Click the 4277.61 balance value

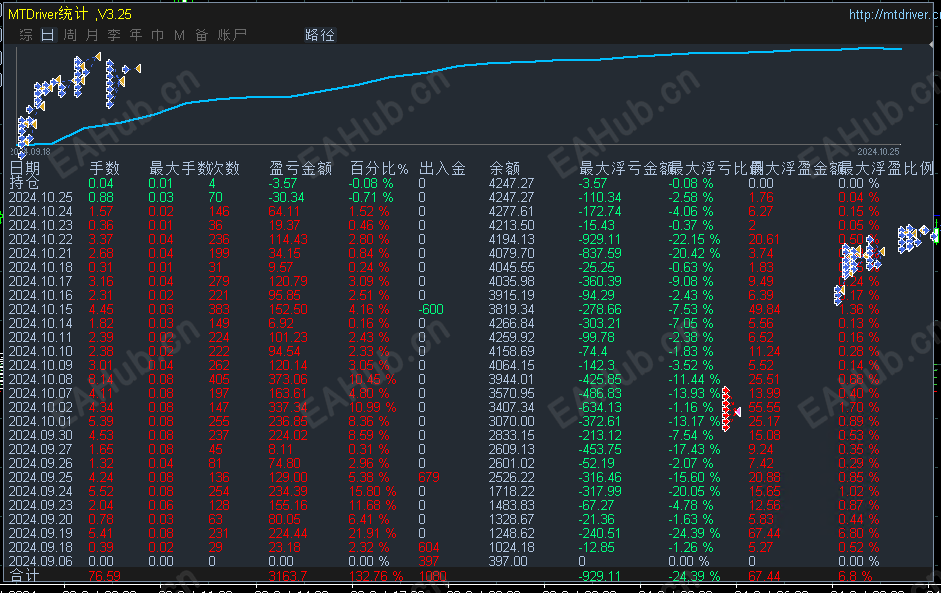click(x=511, y=211)
